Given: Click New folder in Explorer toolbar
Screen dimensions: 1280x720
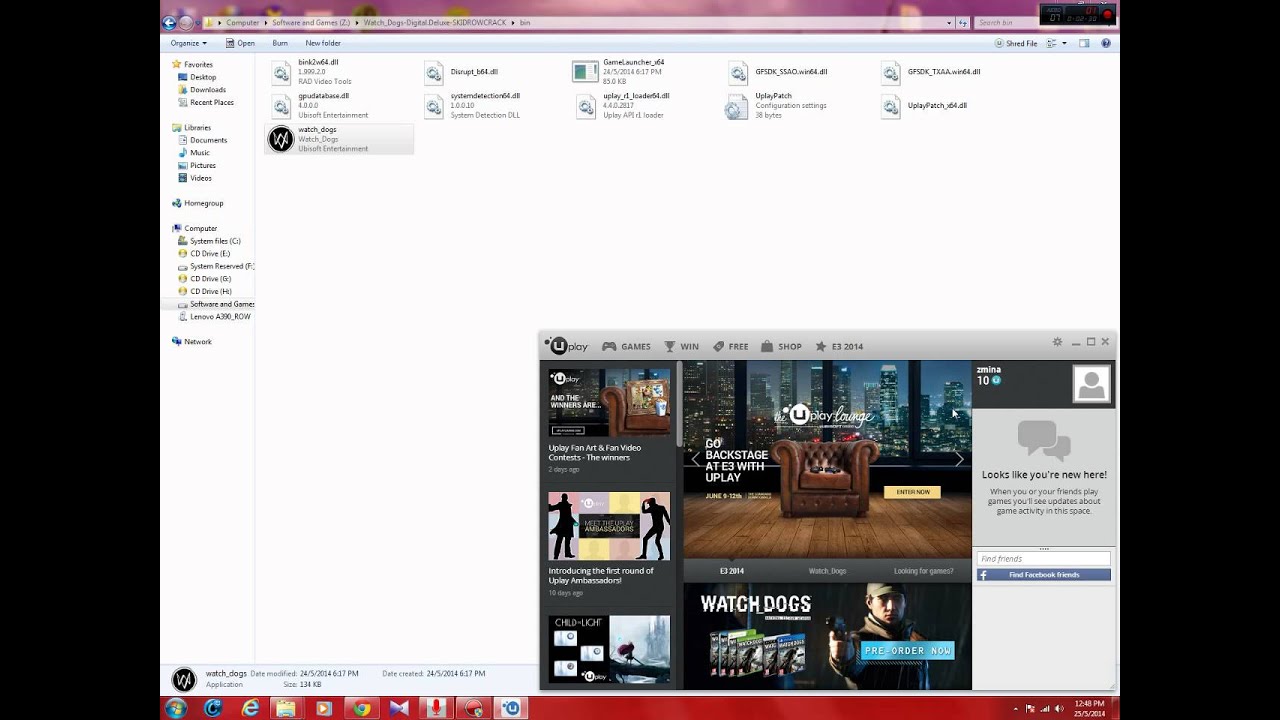Looking at the screenshot, I should pos(323,43).
